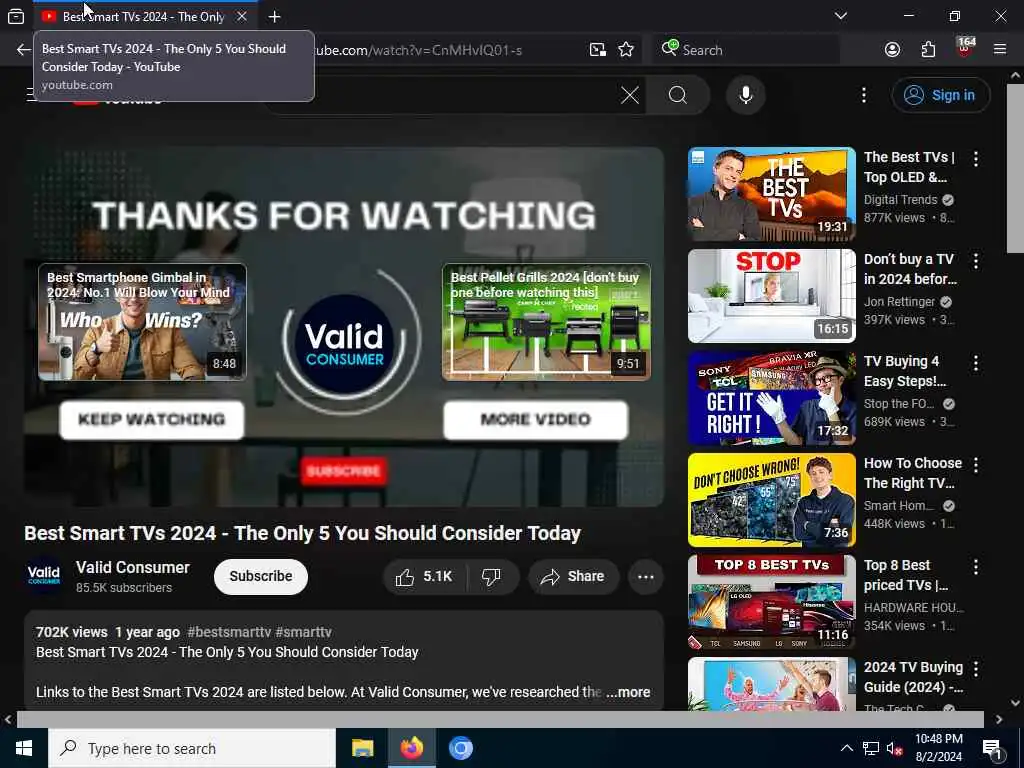Open the Extensions puzzle icon

(x=928, y=50)
